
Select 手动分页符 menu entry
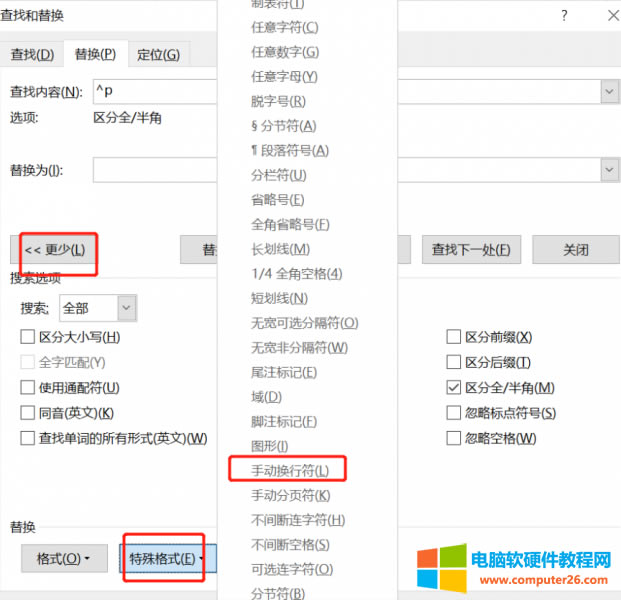290,495
